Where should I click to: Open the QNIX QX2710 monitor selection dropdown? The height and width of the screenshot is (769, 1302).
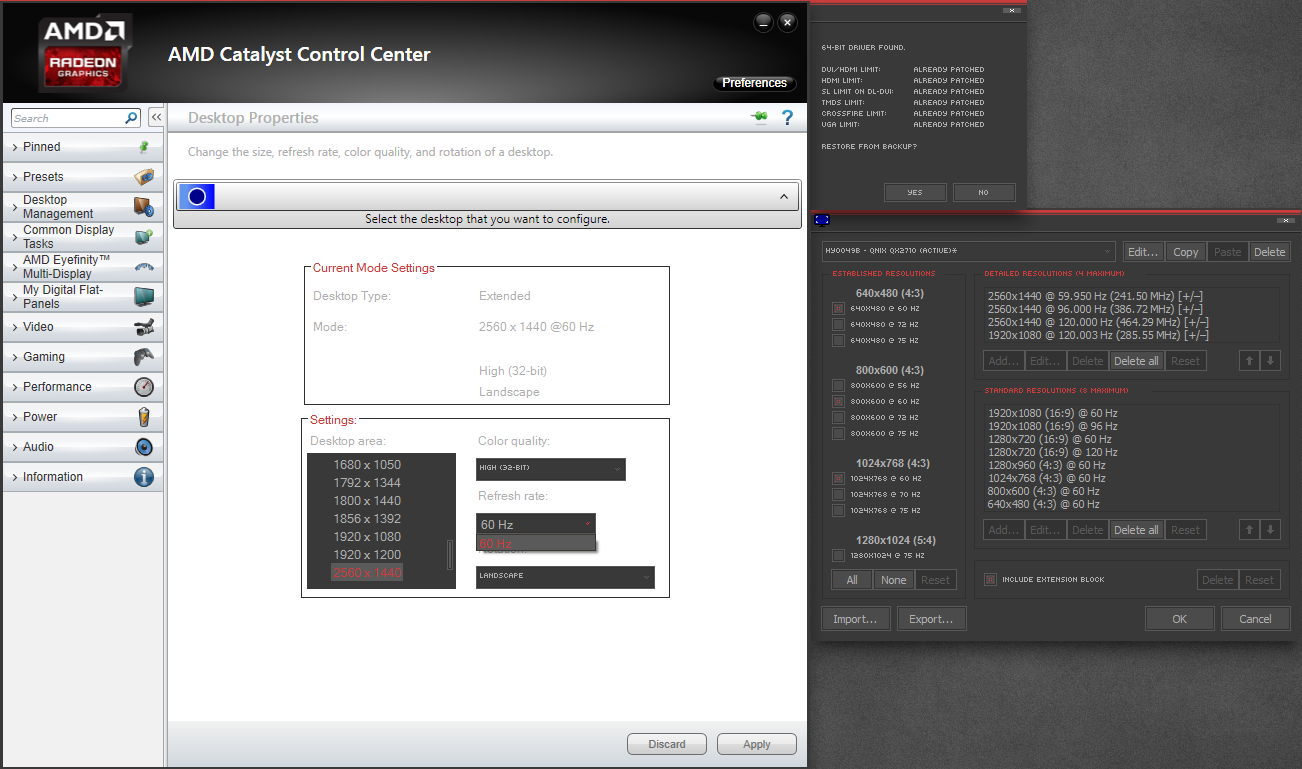[x=967, y=252]
